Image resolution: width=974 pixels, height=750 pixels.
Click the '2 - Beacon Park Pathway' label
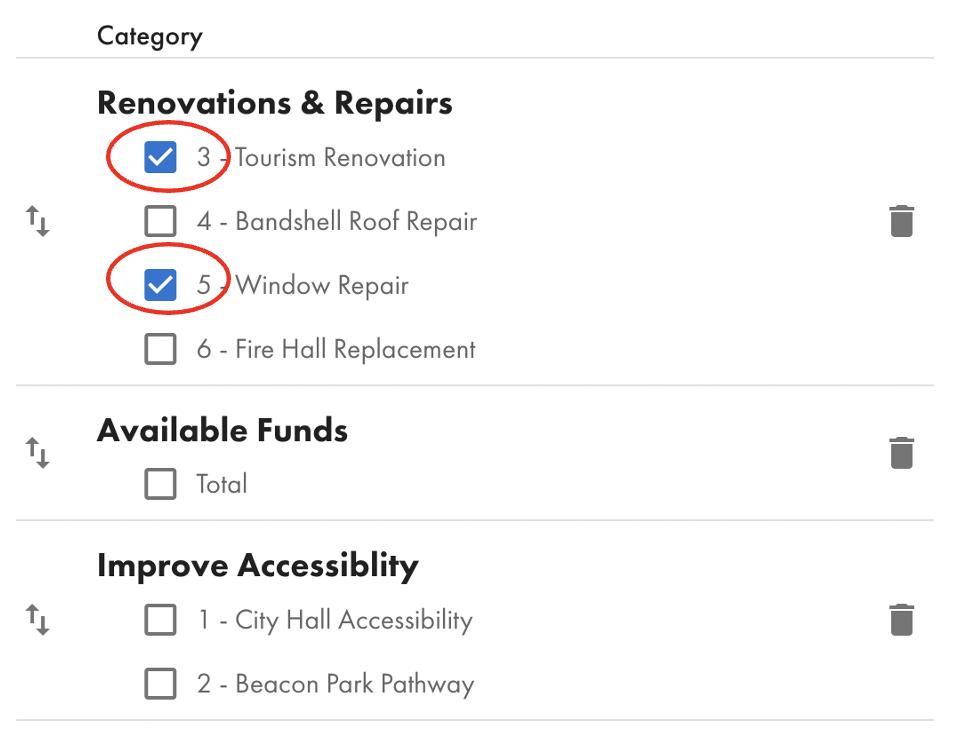click(335, 684)
